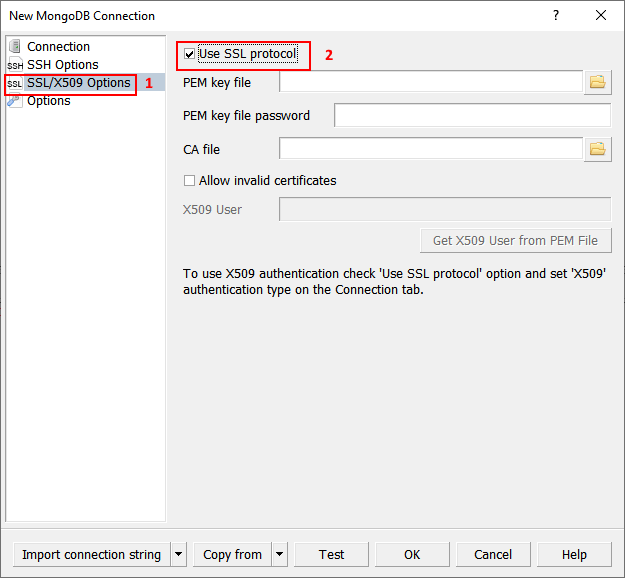This screenshot has height=578, width=625.
Task: Click the 'PEM key file password' label
Action: pyautogui.click(x=246, y=116)
